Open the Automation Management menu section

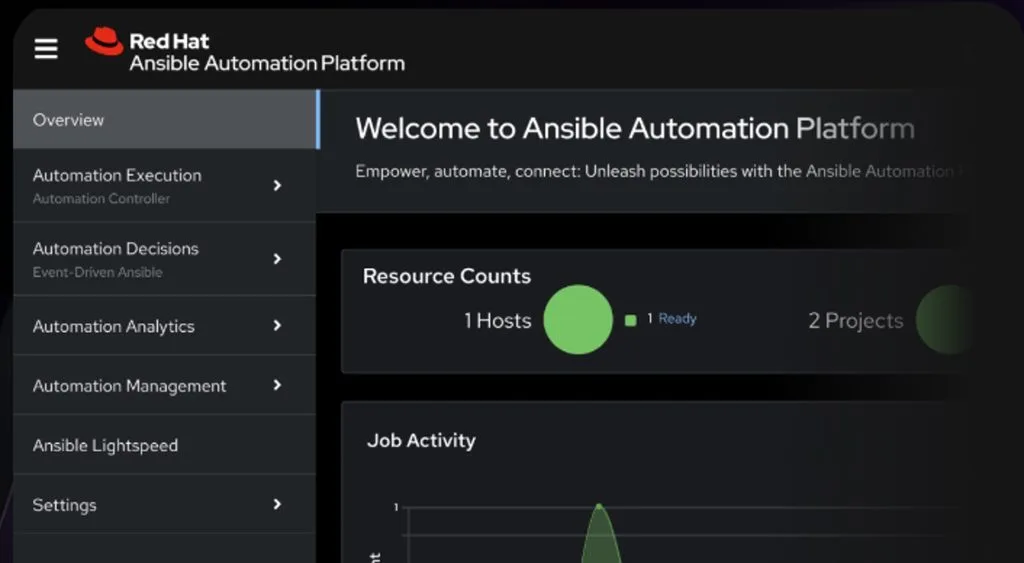click(165, 385)
